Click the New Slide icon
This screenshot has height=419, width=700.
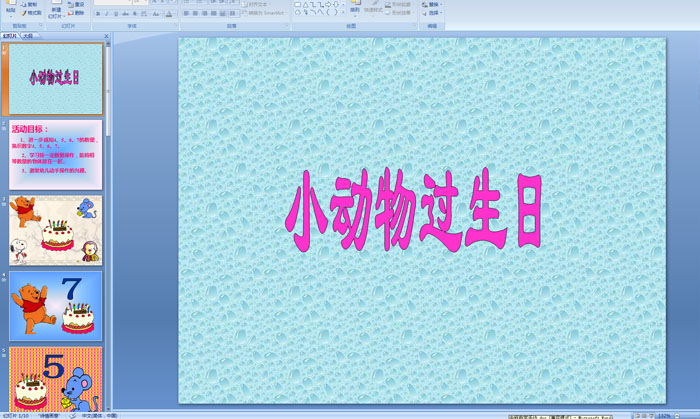point(55,8)
